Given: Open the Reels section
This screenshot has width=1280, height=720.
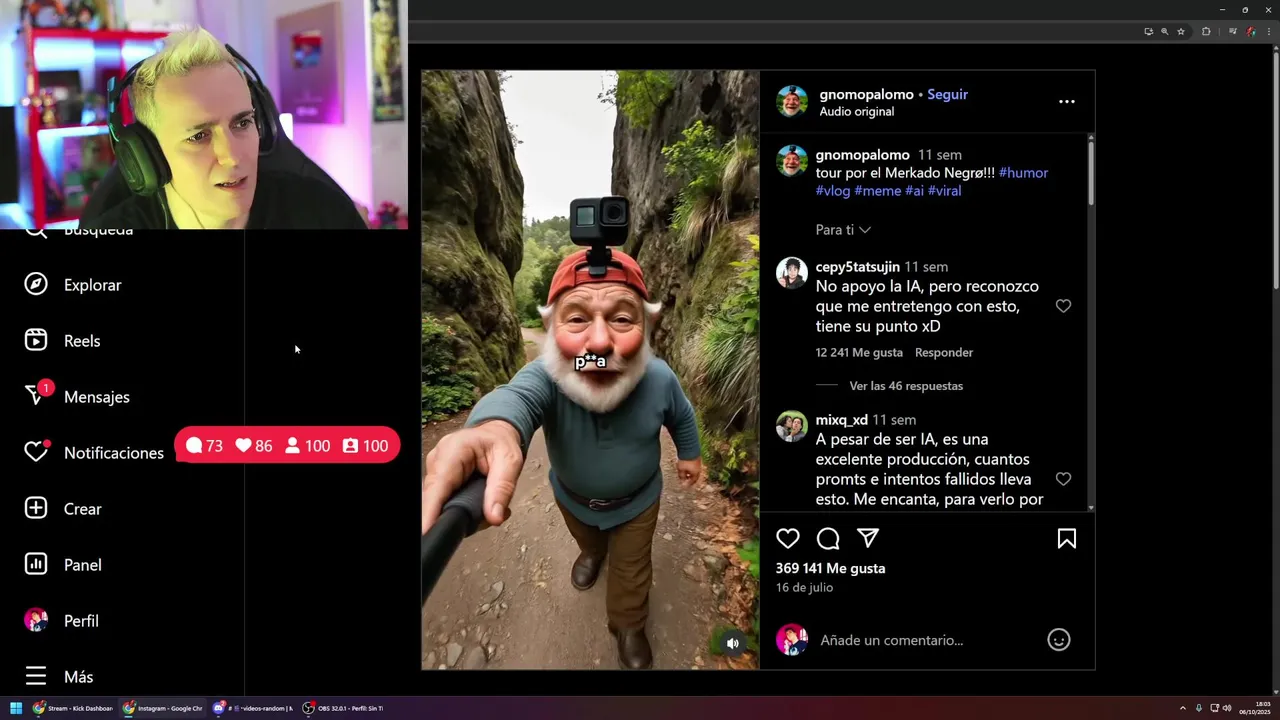Looking at the screenshot, I should (62, 341).
